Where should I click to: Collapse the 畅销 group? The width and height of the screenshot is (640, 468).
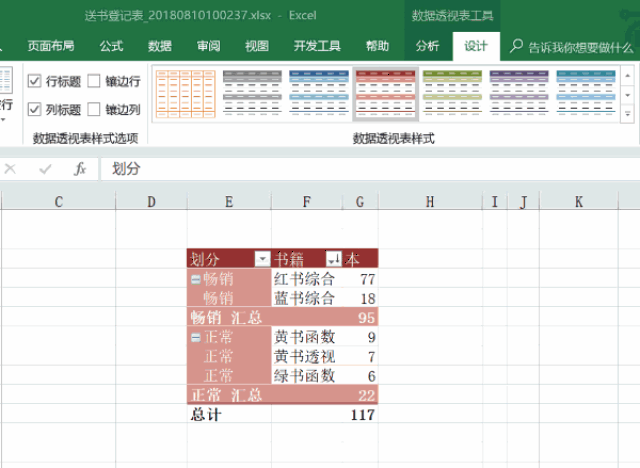pyautogui.click(x=196, y=279)
